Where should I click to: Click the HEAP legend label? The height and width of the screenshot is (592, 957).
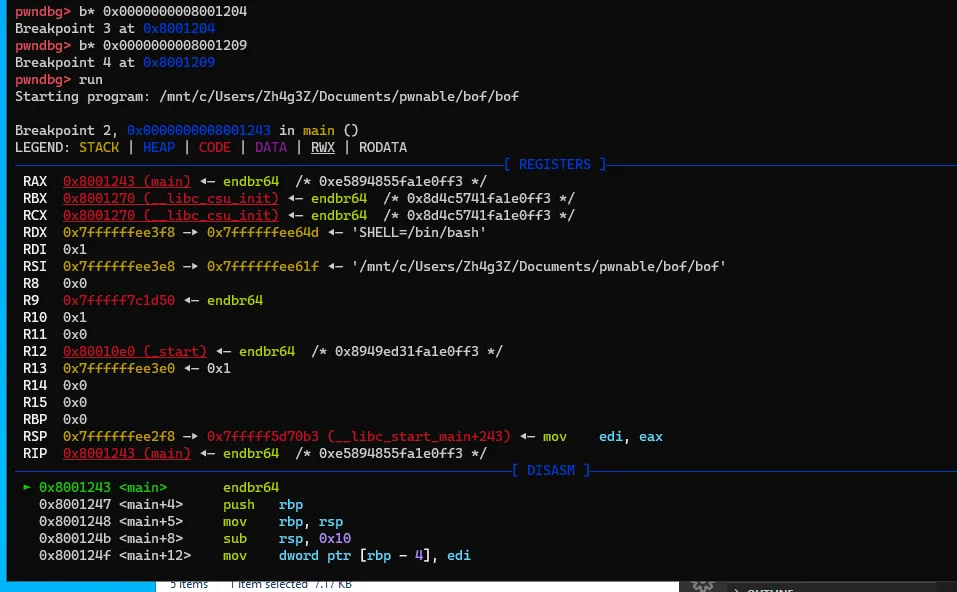[x=159, y=147]
